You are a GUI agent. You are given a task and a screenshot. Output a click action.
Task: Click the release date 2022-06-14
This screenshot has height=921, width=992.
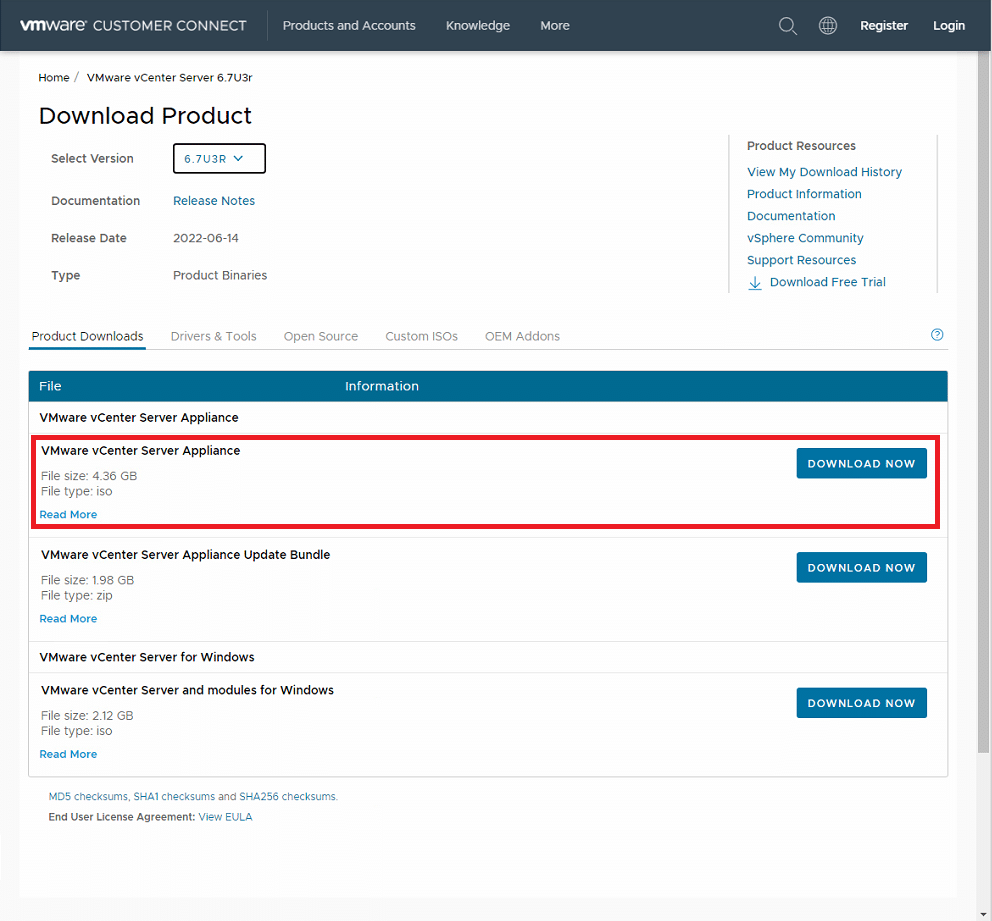click(x=206, y=238)
